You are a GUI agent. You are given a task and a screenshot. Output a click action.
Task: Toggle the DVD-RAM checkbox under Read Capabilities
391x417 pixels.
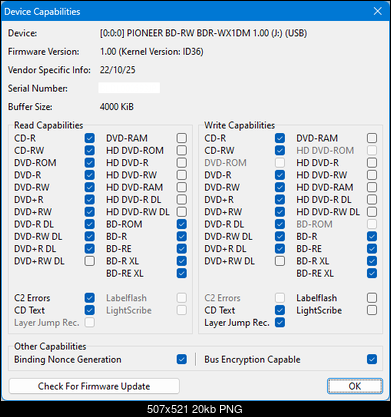pos(182,138)
